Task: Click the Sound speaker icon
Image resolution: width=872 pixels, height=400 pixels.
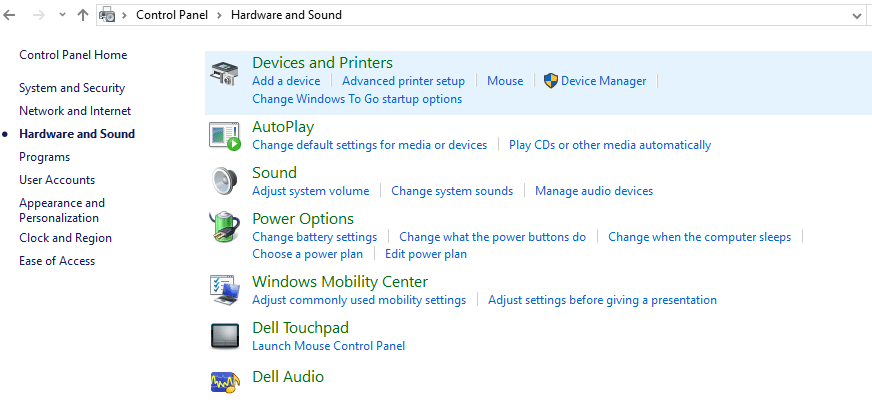Action: point(225,181)
